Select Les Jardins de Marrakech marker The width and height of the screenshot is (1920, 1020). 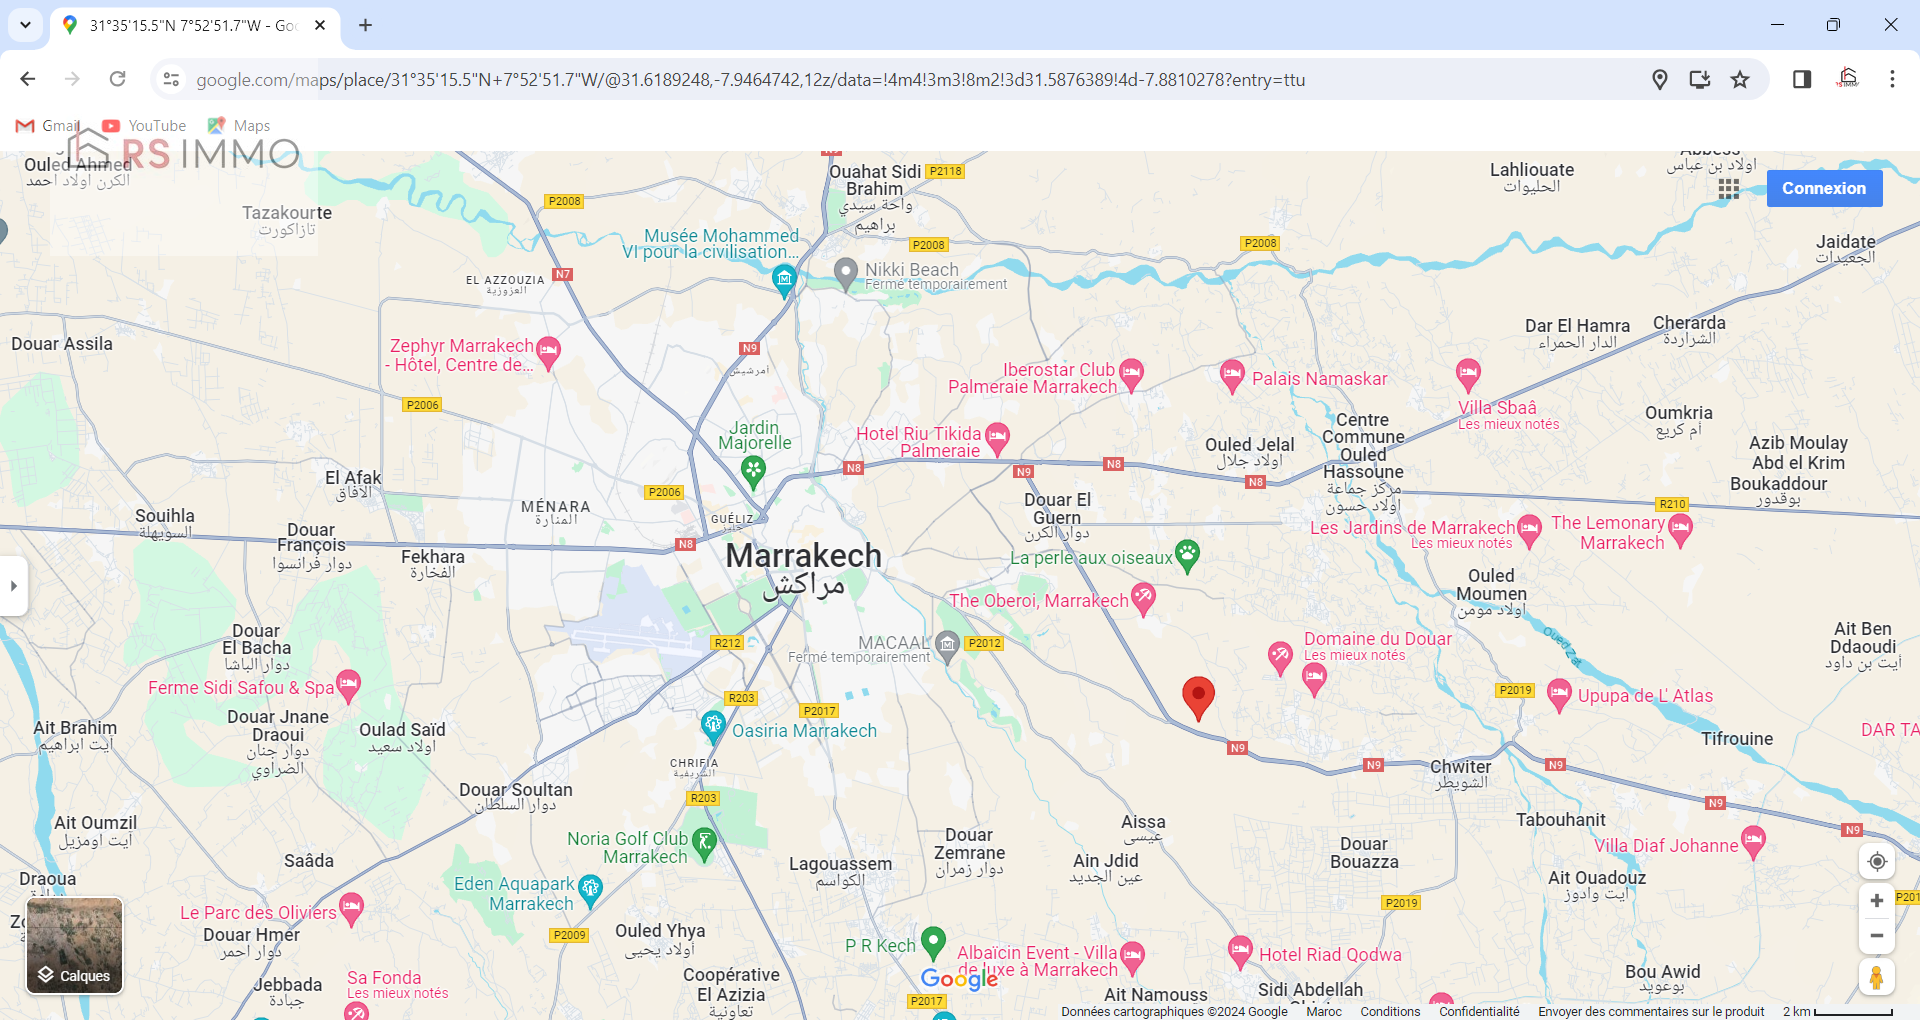(x=1529, y=529)
